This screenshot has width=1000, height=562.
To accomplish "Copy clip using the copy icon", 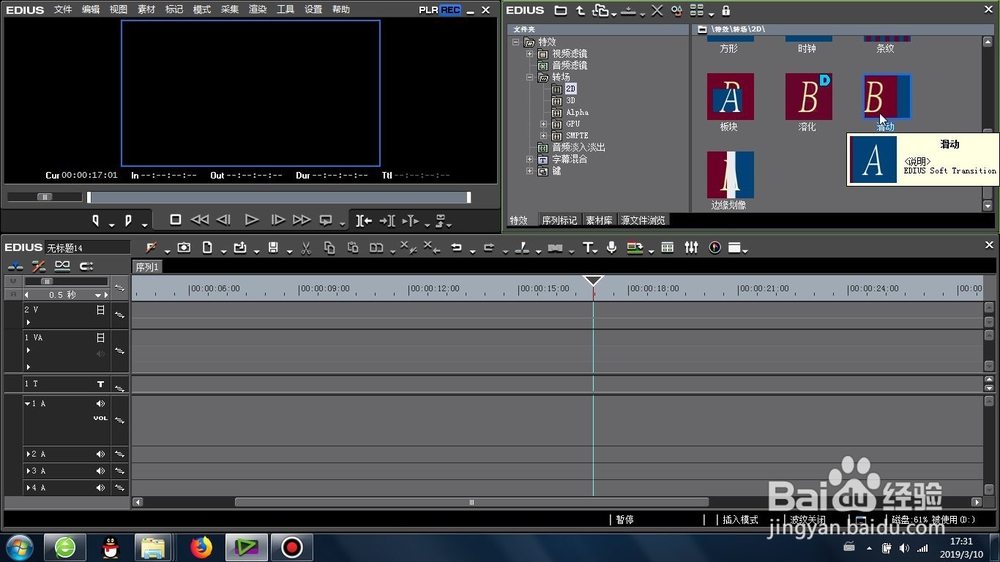I will 329,248.
